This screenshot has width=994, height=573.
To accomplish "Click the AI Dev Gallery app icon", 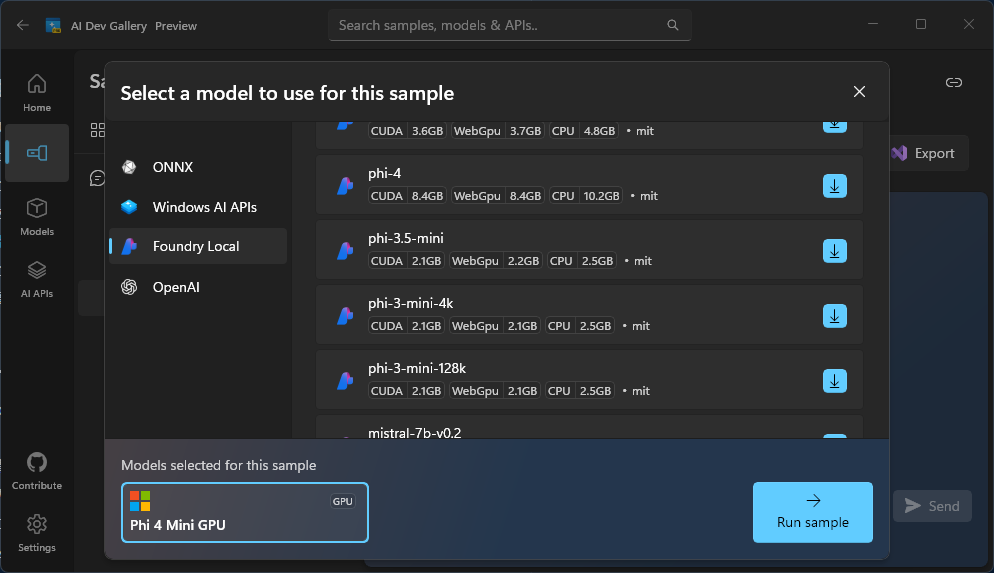I will pos(53,26).
